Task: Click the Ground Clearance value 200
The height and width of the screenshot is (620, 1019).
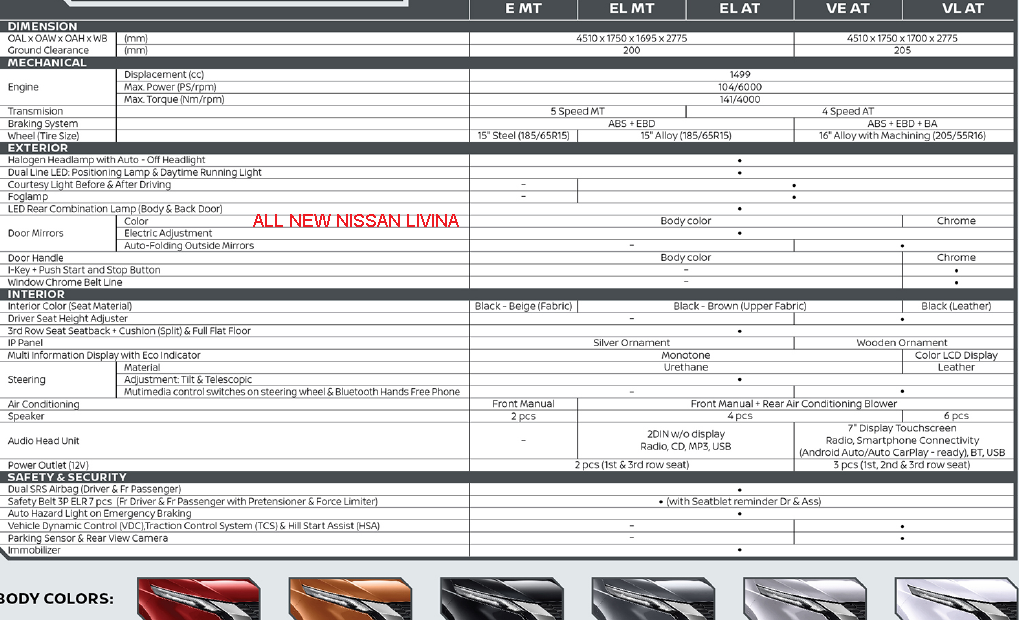Action: point(631,50)
